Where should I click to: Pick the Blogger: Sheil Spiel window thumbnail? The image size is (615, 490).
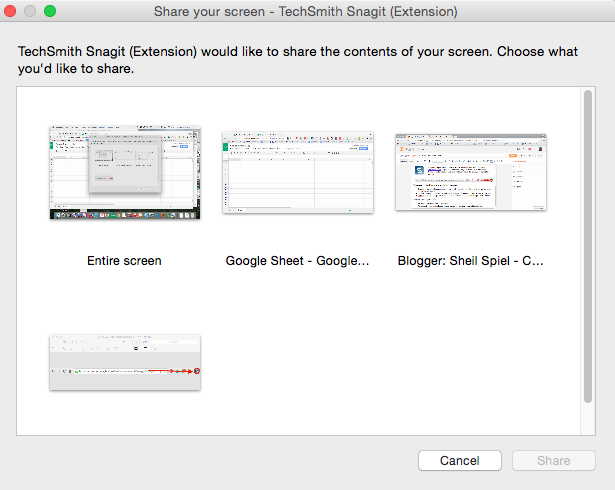tap(471, 170)
